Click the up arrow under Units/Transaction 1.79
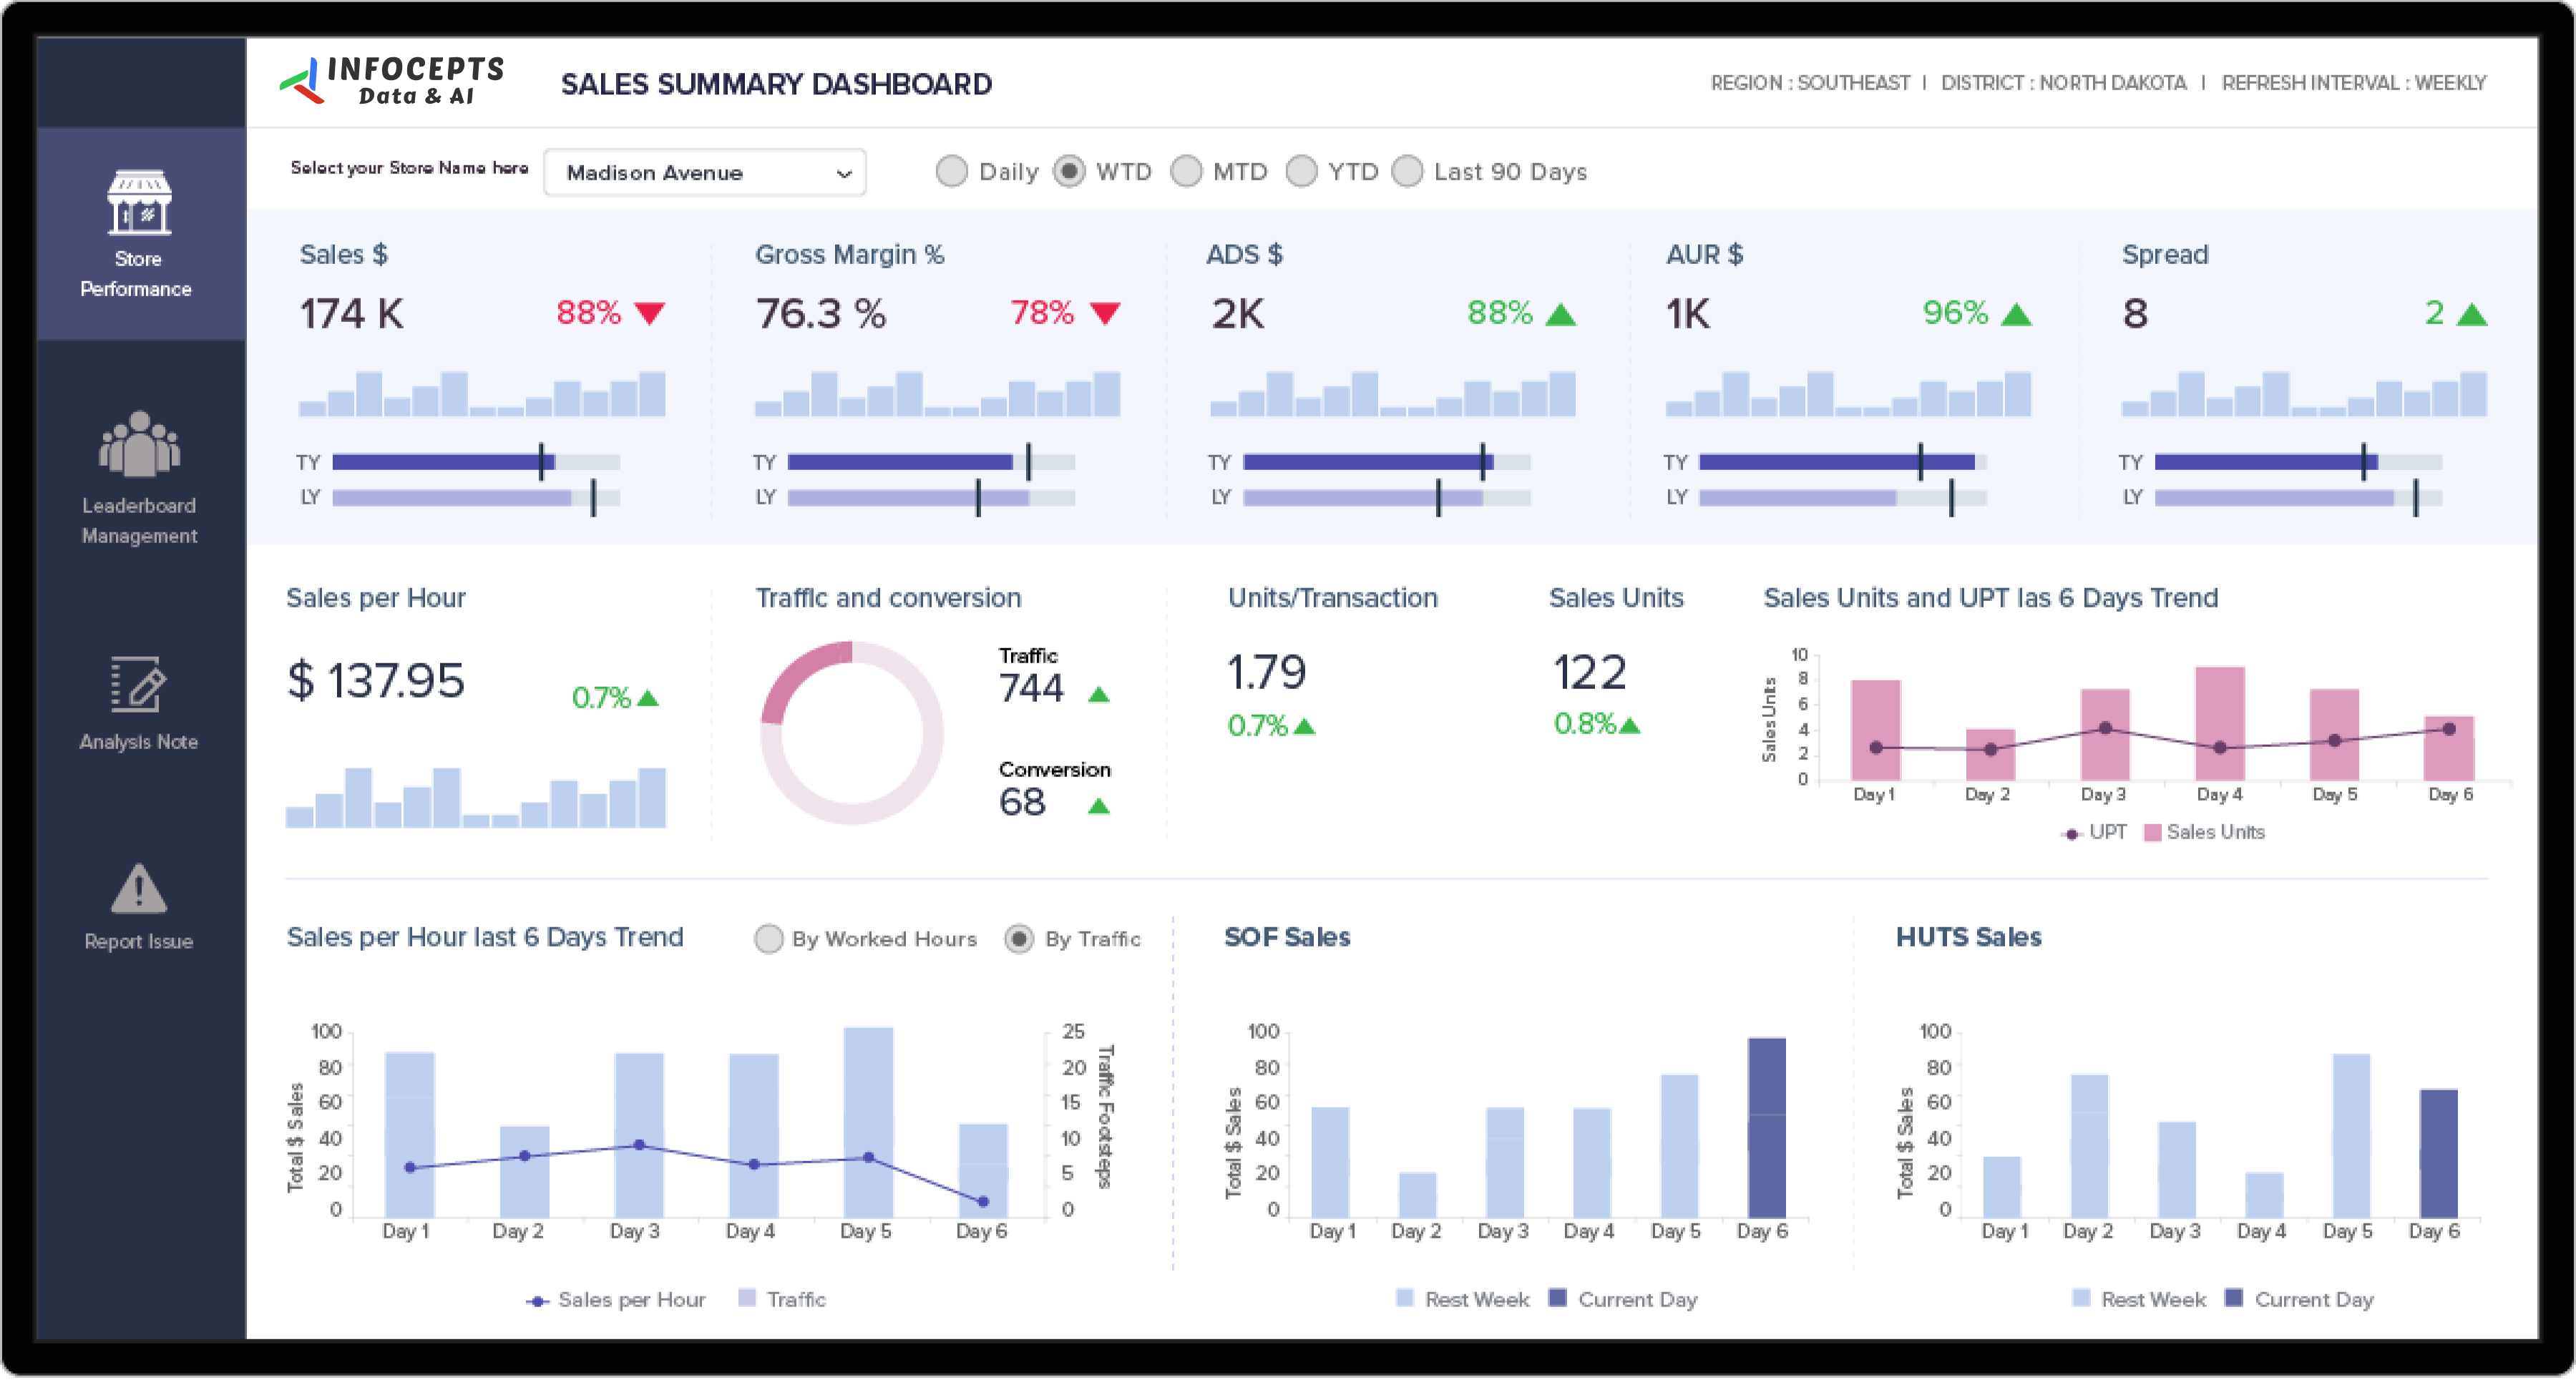Screen dimensions: 2576x1380 click(x=1304, y=727)
